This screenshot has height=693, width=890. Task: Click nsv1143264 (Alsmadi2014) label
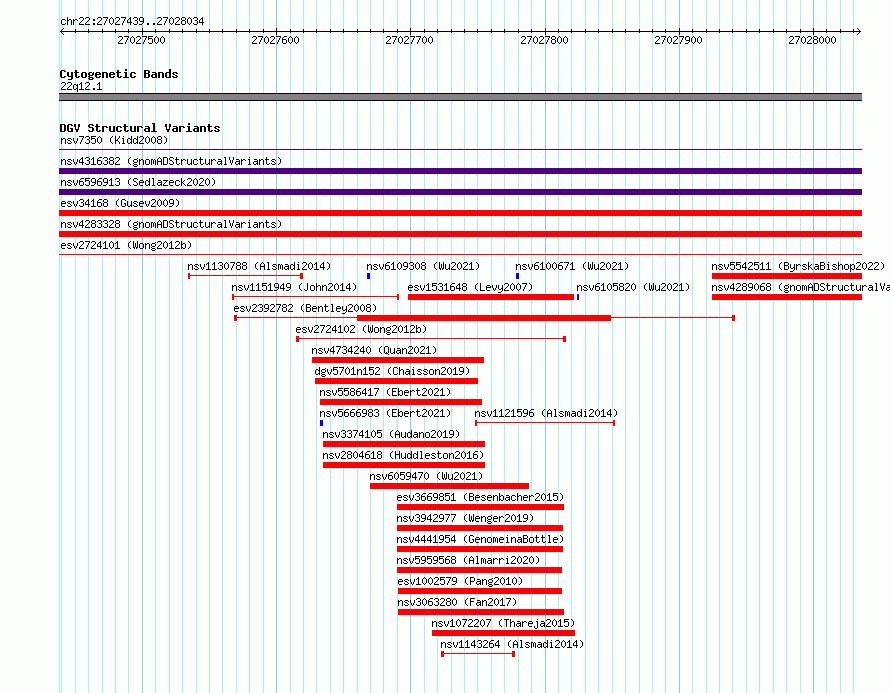tap(512, 644)
